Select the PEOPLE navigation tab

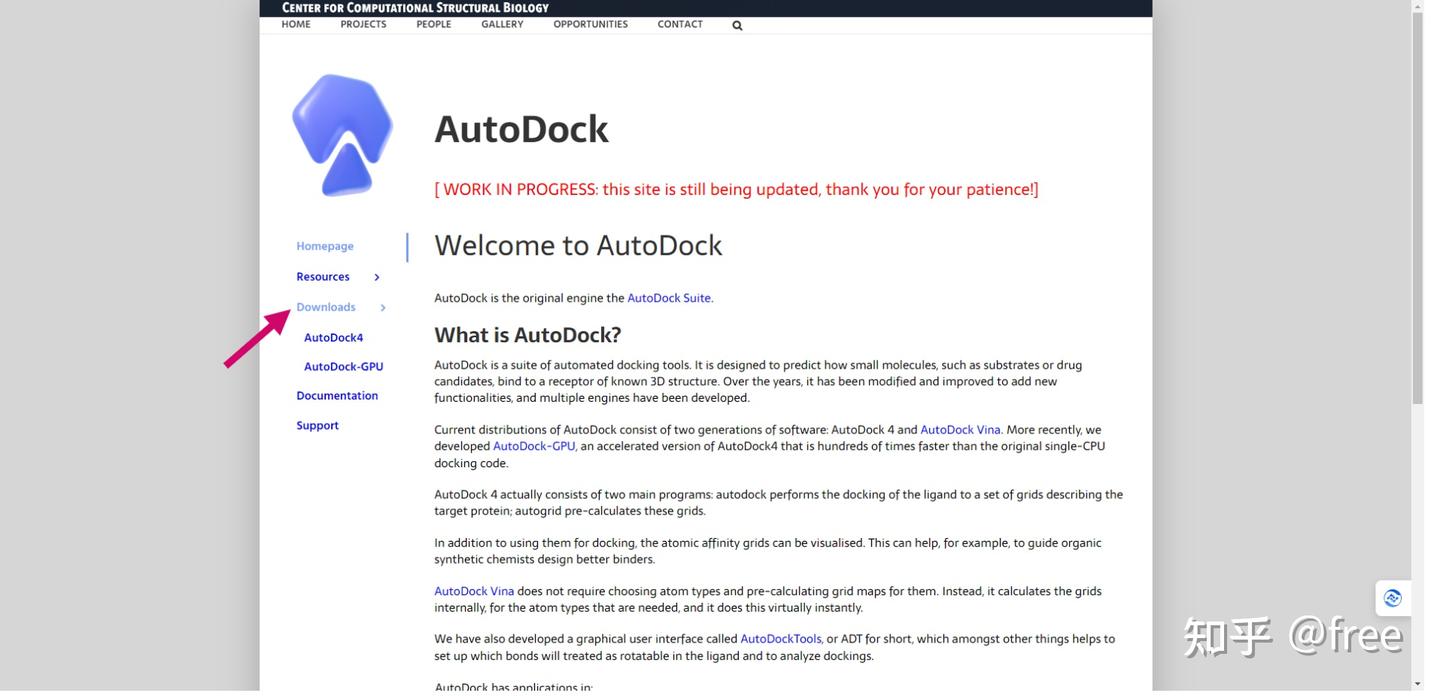point(433,24)
